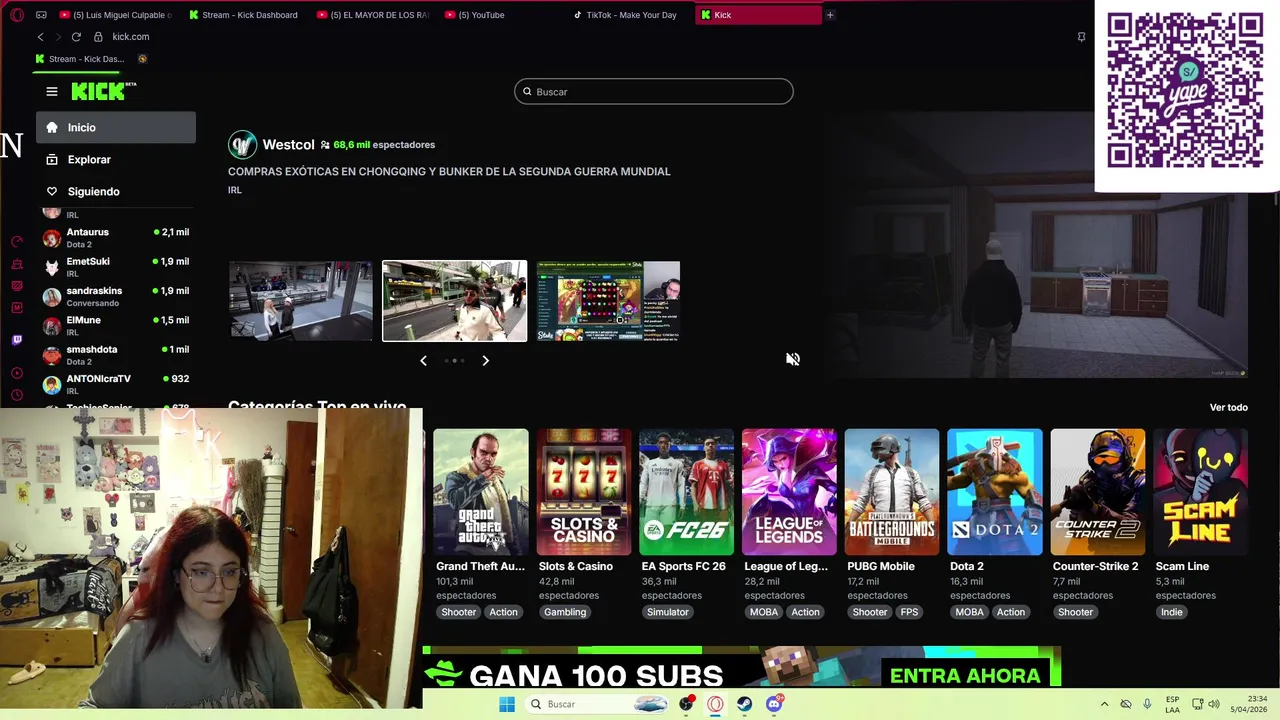1280x720 pixels.
Task: Open Opera GX main menu icon
Action: [17, 15]
